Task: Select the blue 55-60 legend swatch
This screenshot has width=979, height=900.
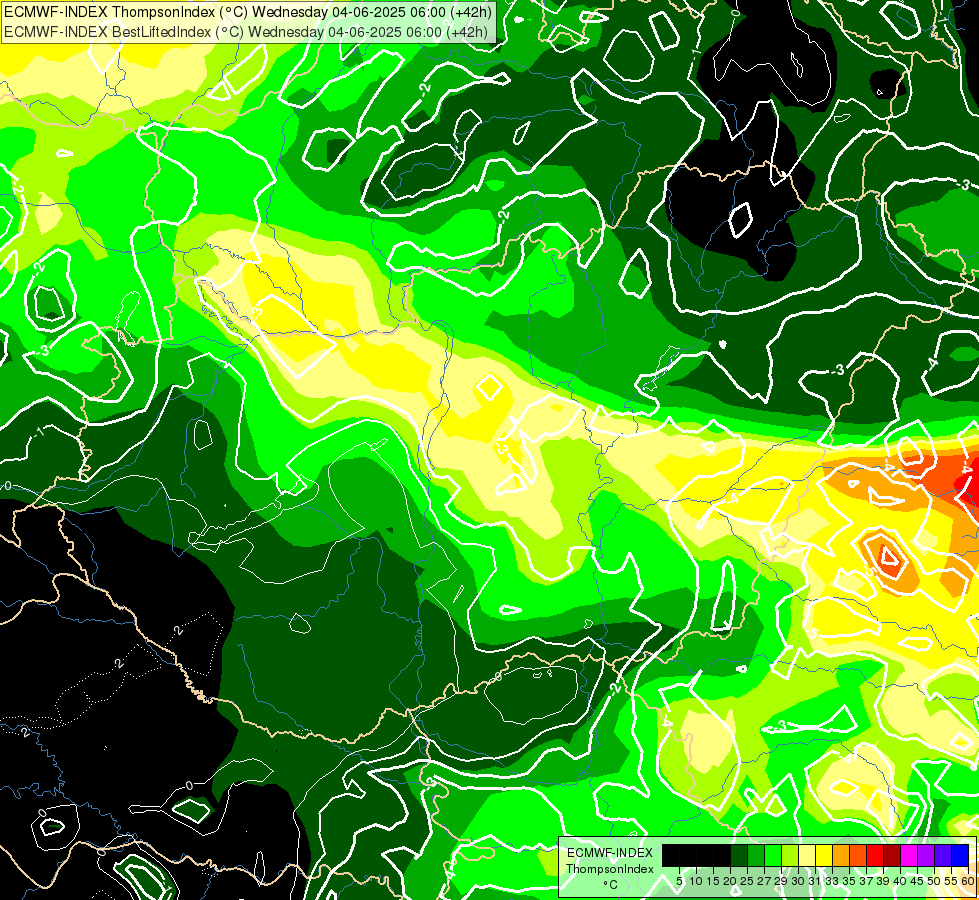Action: tap(960, 855)
